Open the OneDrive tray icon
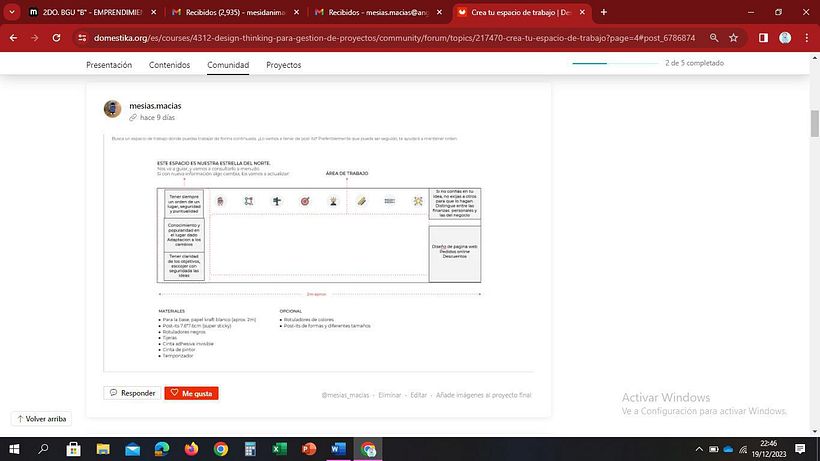Image resolution: width=820 pixels, height=461 pixels. tap(728, 449)
